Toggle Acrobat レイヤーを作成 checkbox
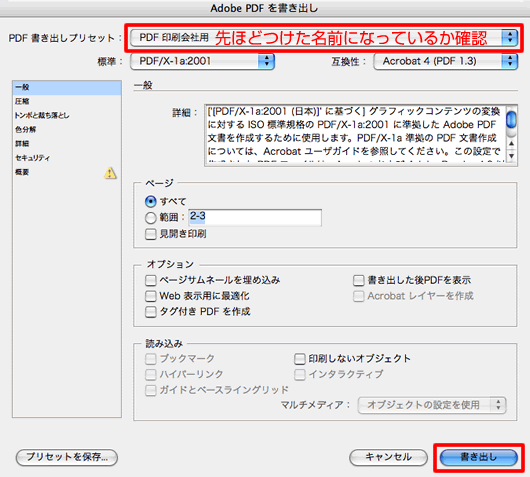530x477 pixels. tap(358, 296)
